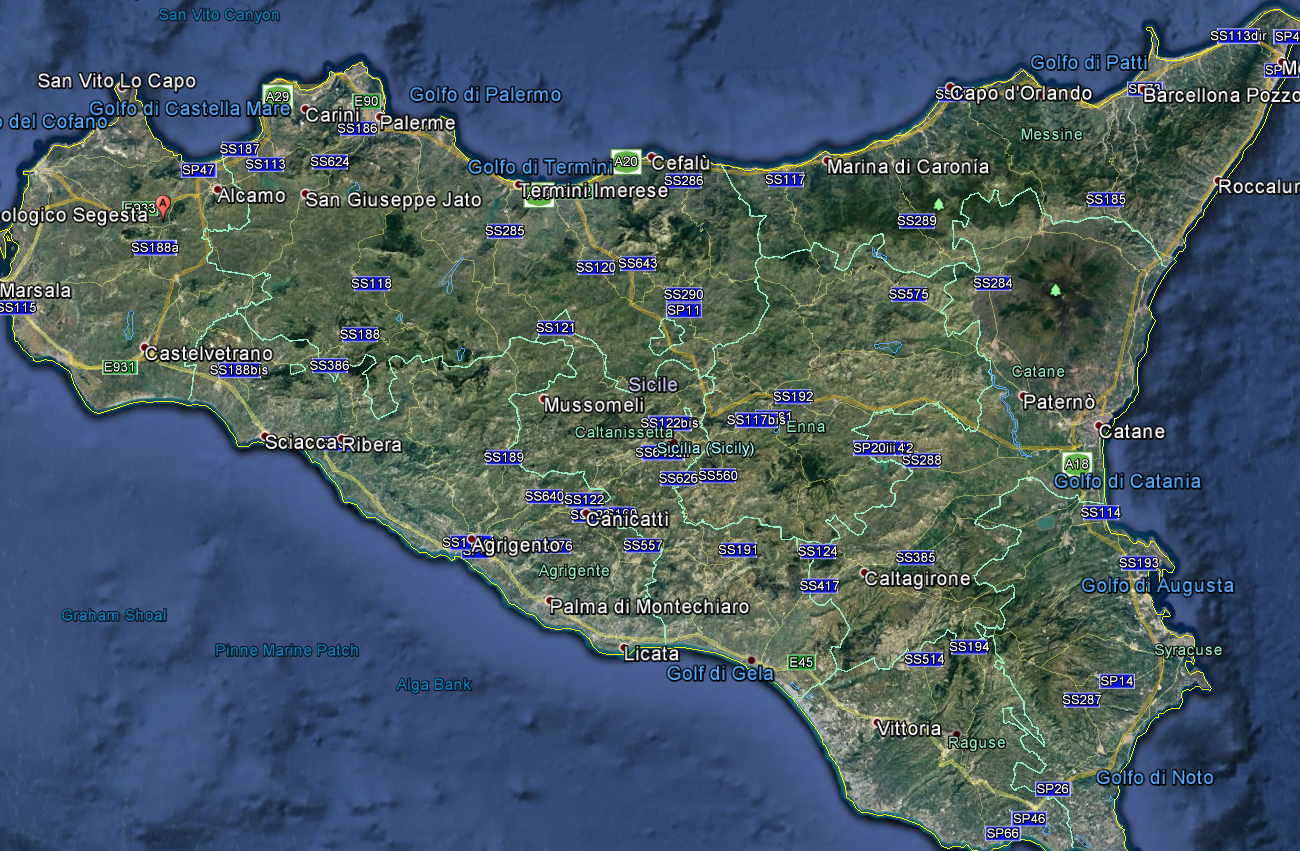Image resolution: width=1300 pixels, height=851 pixels.
Task: Select the SS118 road badge
Action: pos(371,284)
